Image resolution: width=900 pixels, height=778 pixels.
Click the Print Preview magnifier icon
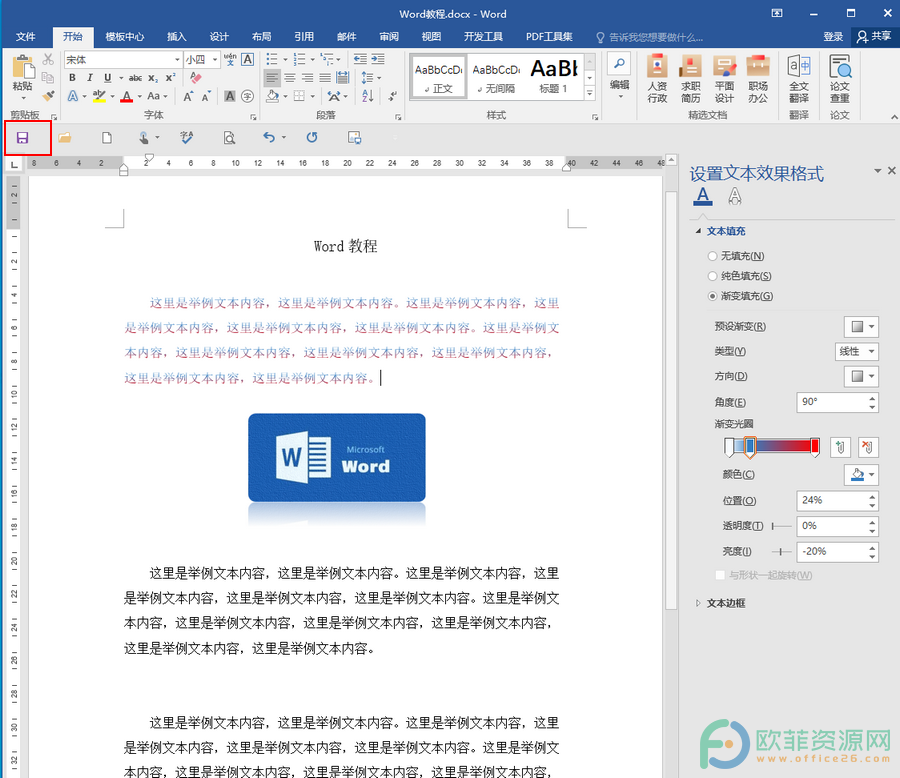229,138
